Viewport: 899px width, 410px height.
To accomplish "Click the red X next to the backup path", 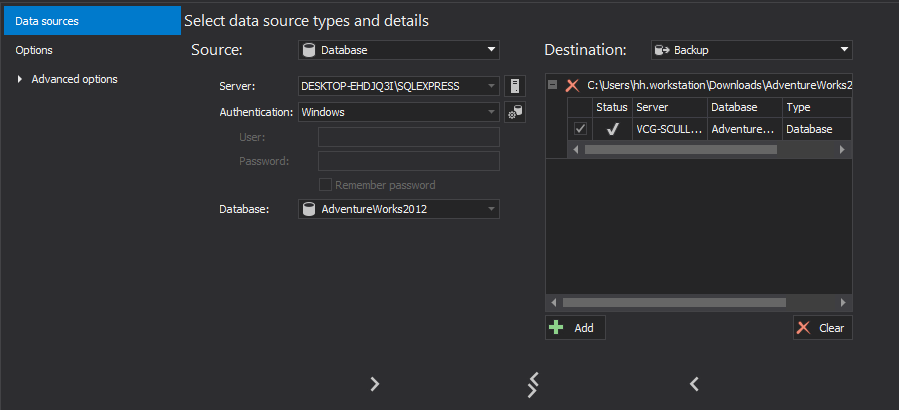I will pyautogui.click(x=572, y=86).
